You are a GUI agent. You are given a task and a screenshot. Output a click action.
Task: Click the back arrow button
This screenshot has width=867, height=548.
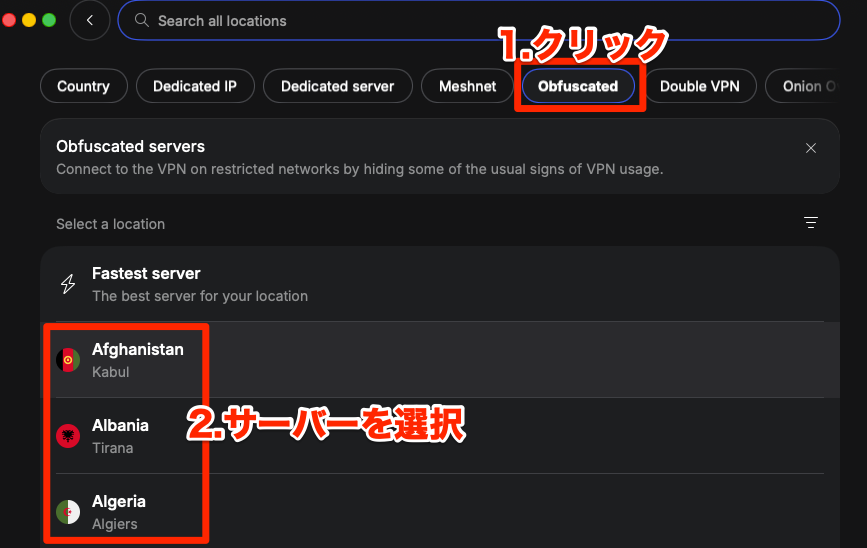click(x=90, y=20)
